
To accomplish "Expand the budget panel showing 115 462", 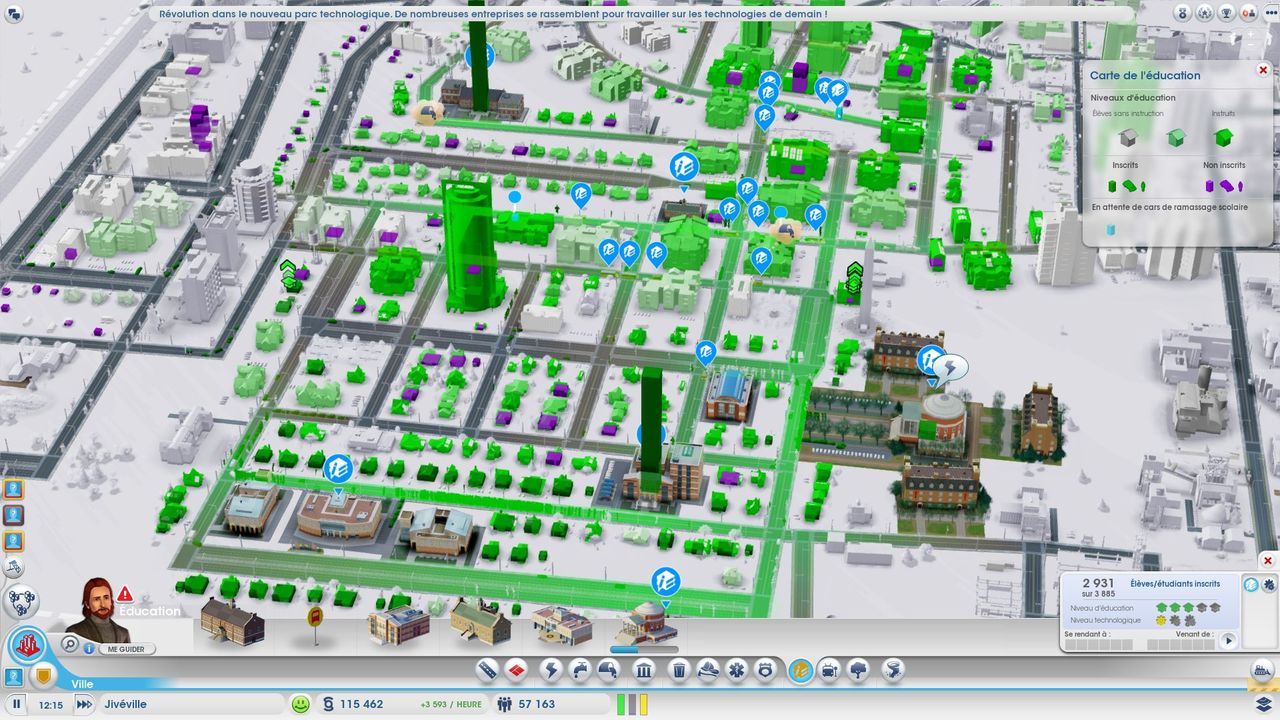I will [355, 704].
